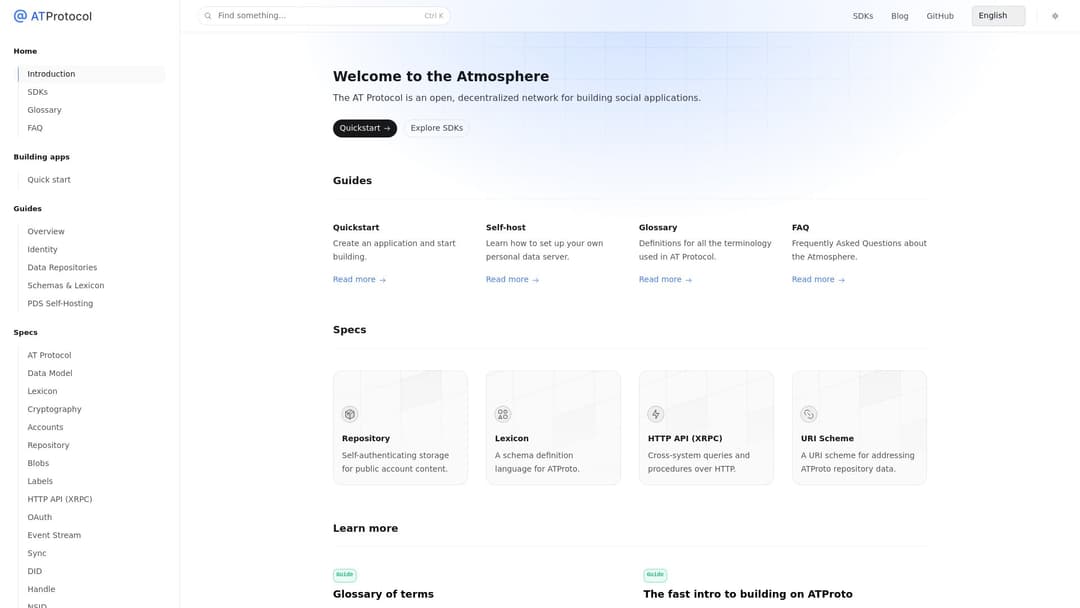Image resolution: width=1080 pixels, height=608 pixels.
Task: Open the Repository spec card title
Action: tap(366, 438)
